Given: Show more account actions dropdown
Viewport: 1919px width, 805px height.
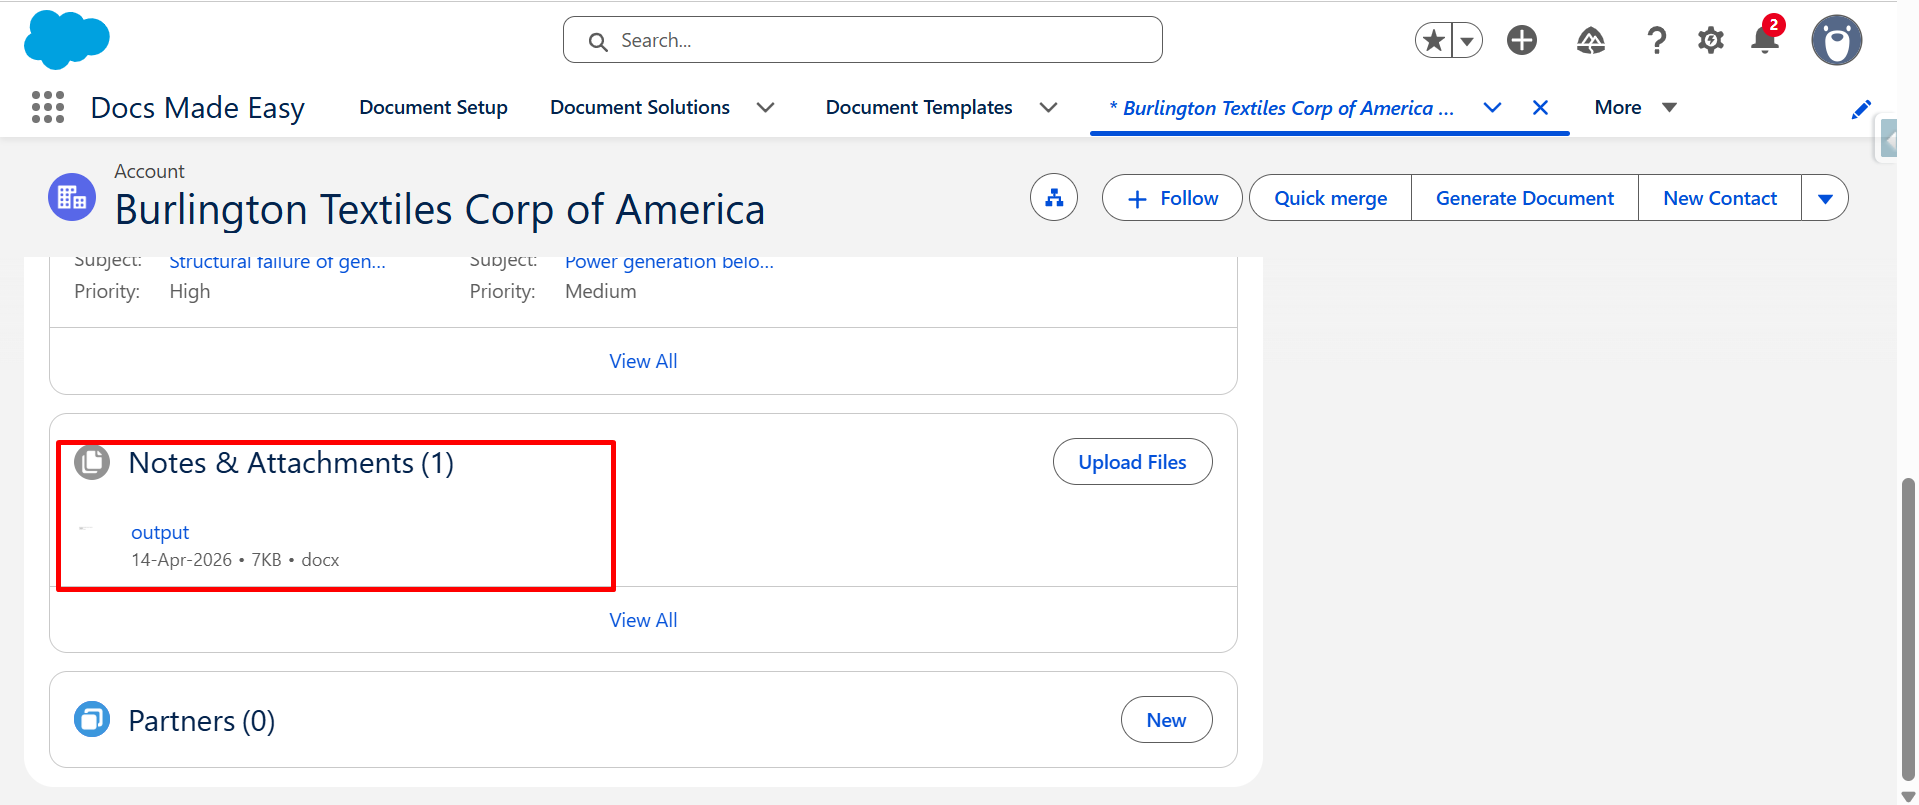Looking at the screenshot, I should [1825, 198].
